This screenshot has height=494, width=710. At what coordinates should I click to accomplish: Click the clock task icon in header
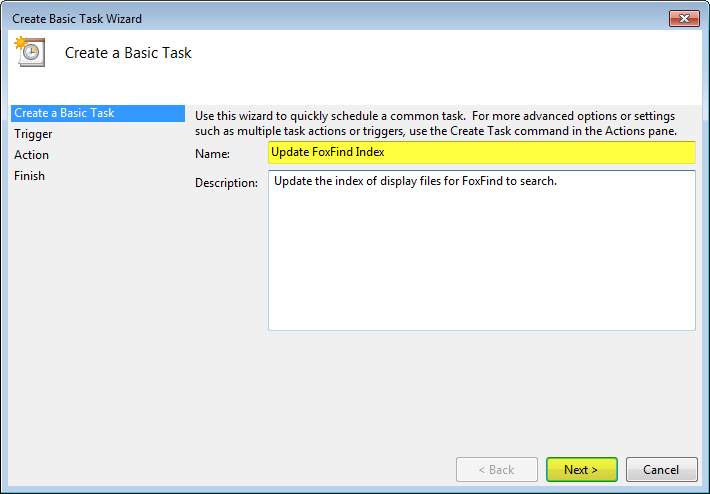tap(30, 52)
